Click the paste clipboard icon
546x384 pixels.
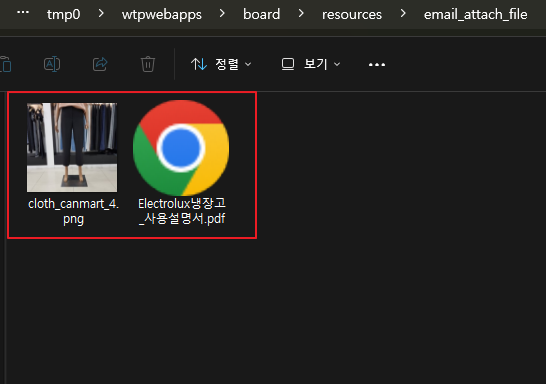[x=6, y=64]
